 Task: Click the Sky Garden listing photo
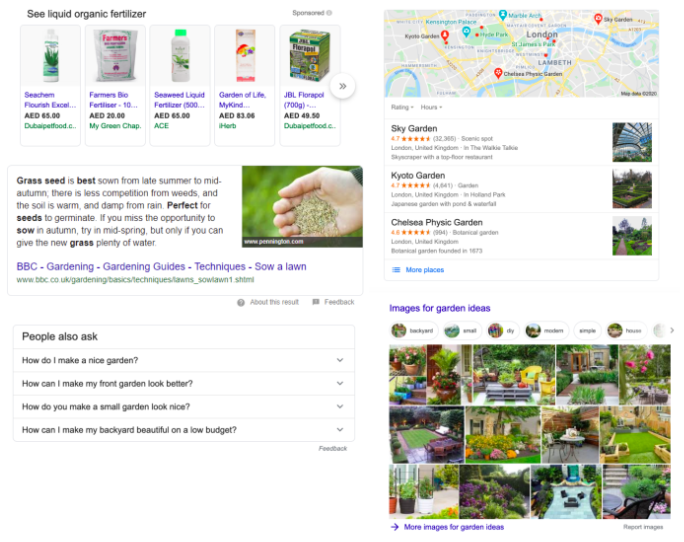click(632, 142)
